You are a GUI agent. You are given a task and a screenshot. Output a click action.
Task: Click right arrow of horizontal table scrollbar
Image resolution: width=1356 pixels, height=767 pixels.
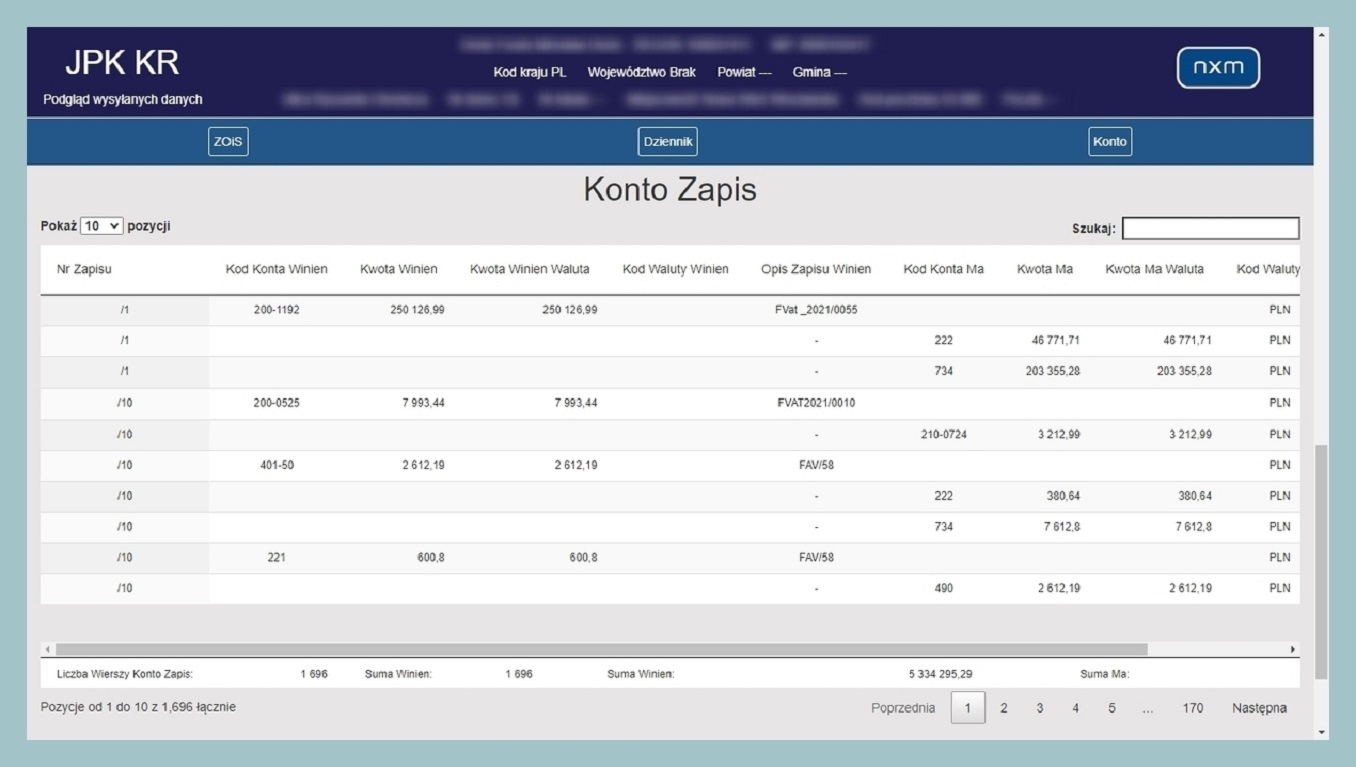1292,650
